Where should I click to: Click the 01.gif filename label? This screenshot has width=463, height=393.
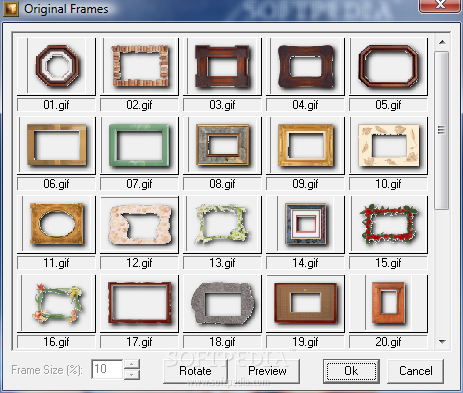tap(56, 105)
